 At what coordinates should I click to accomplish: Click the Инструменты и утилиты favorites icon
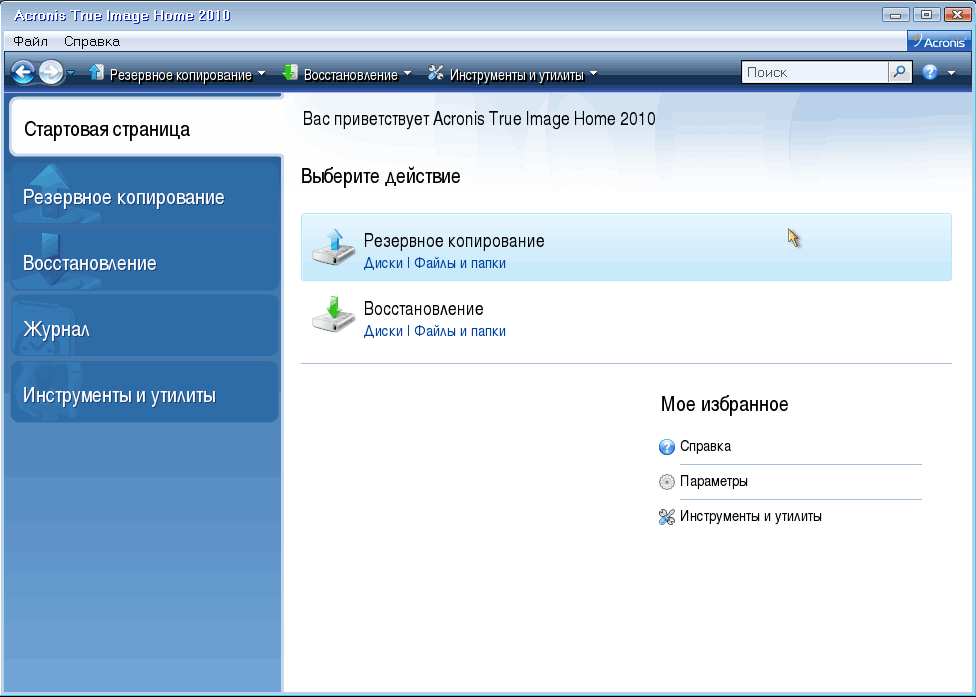pos(667,517)
